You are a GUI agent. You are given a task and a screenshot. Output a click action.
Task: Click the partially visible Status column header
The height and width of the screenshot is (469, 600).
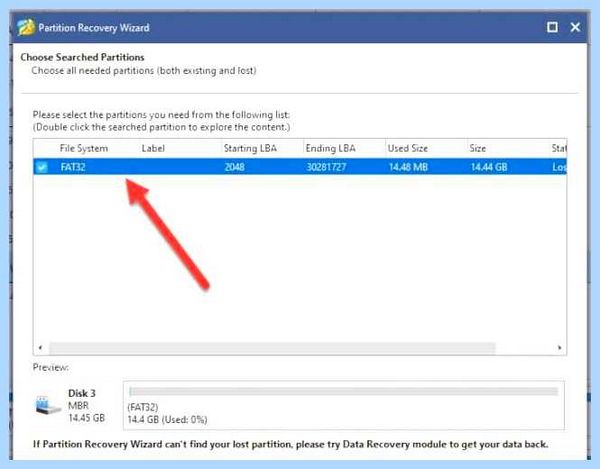pos(559,148)
